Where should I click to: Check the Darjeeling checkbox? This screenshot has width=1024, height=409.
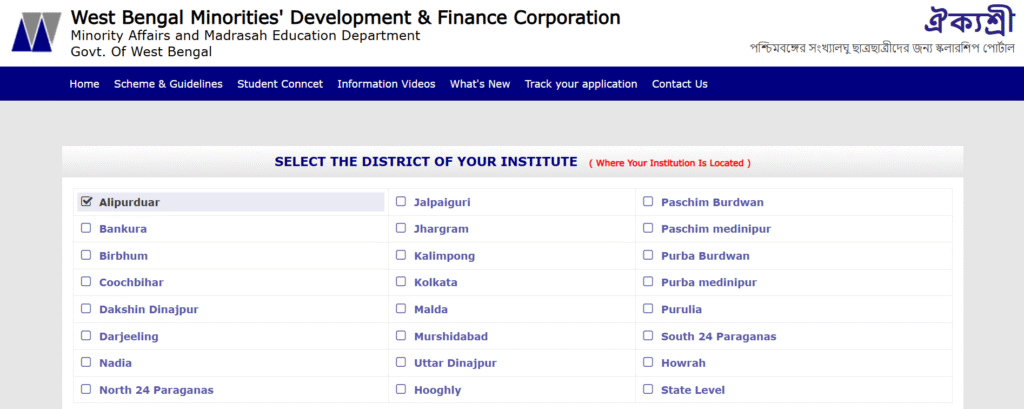86,336
